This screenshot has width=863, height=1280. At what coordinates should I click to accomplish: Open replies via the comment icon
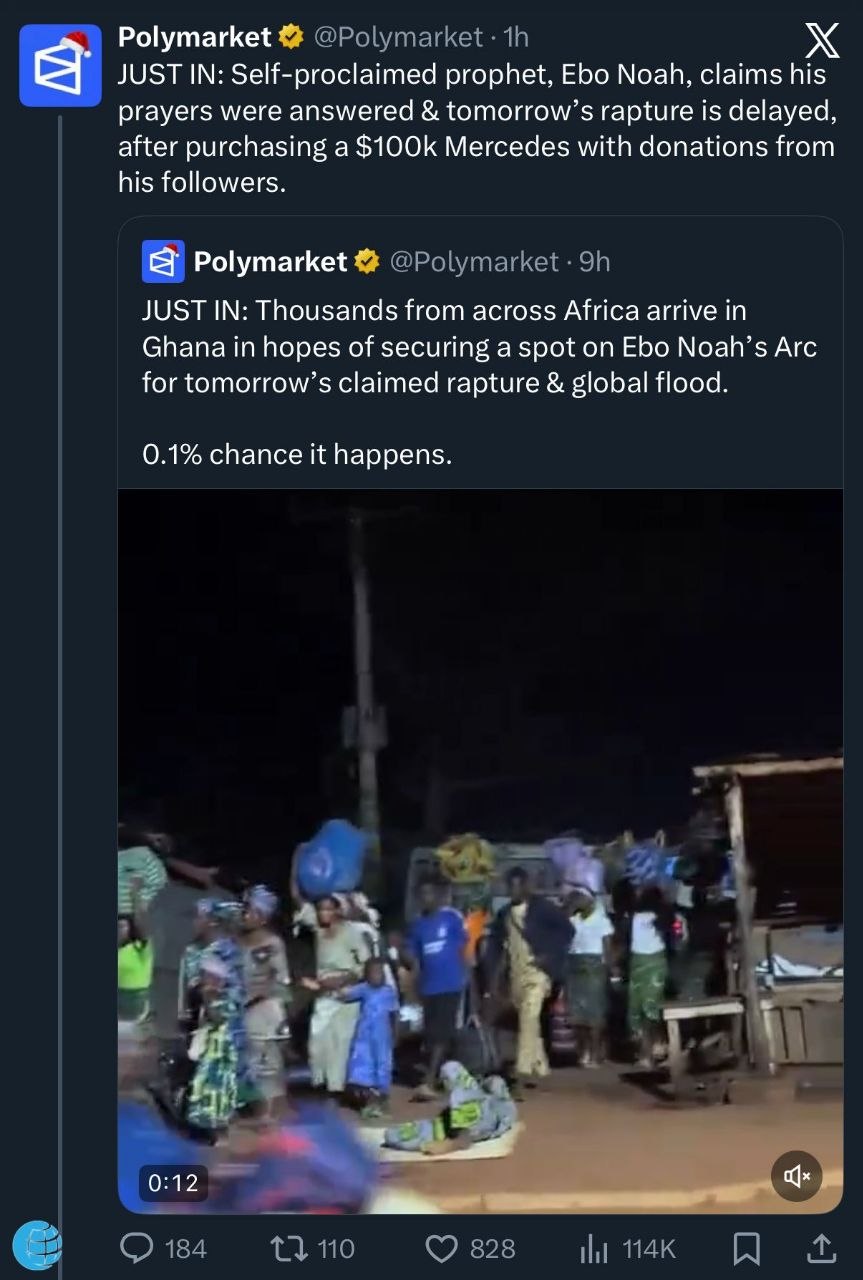click(x=135, y=1247)
